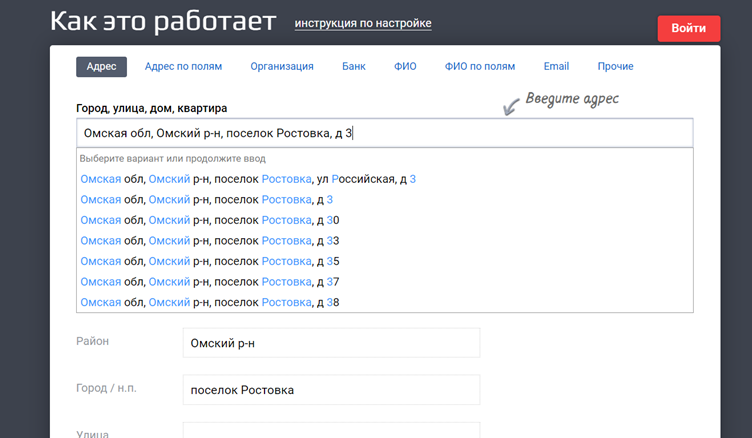Select the Организация tab
This screenshot has height=438, width=752.
pos(282,67)
